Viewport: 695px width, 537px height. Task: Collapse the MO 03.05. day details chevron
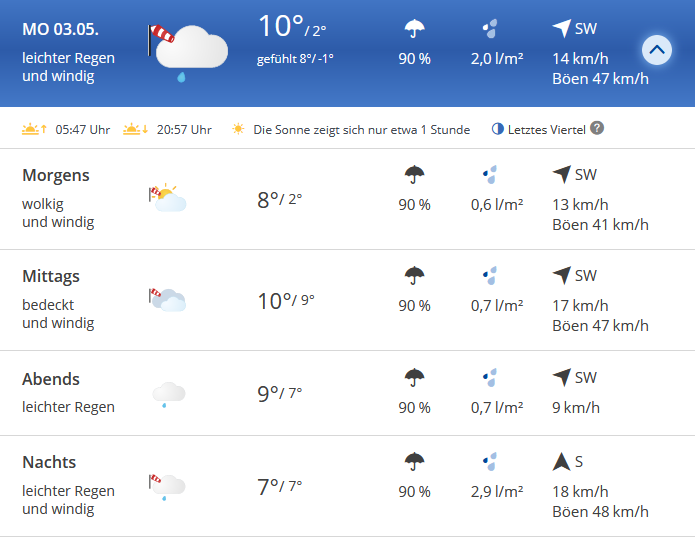pos(656,50)
